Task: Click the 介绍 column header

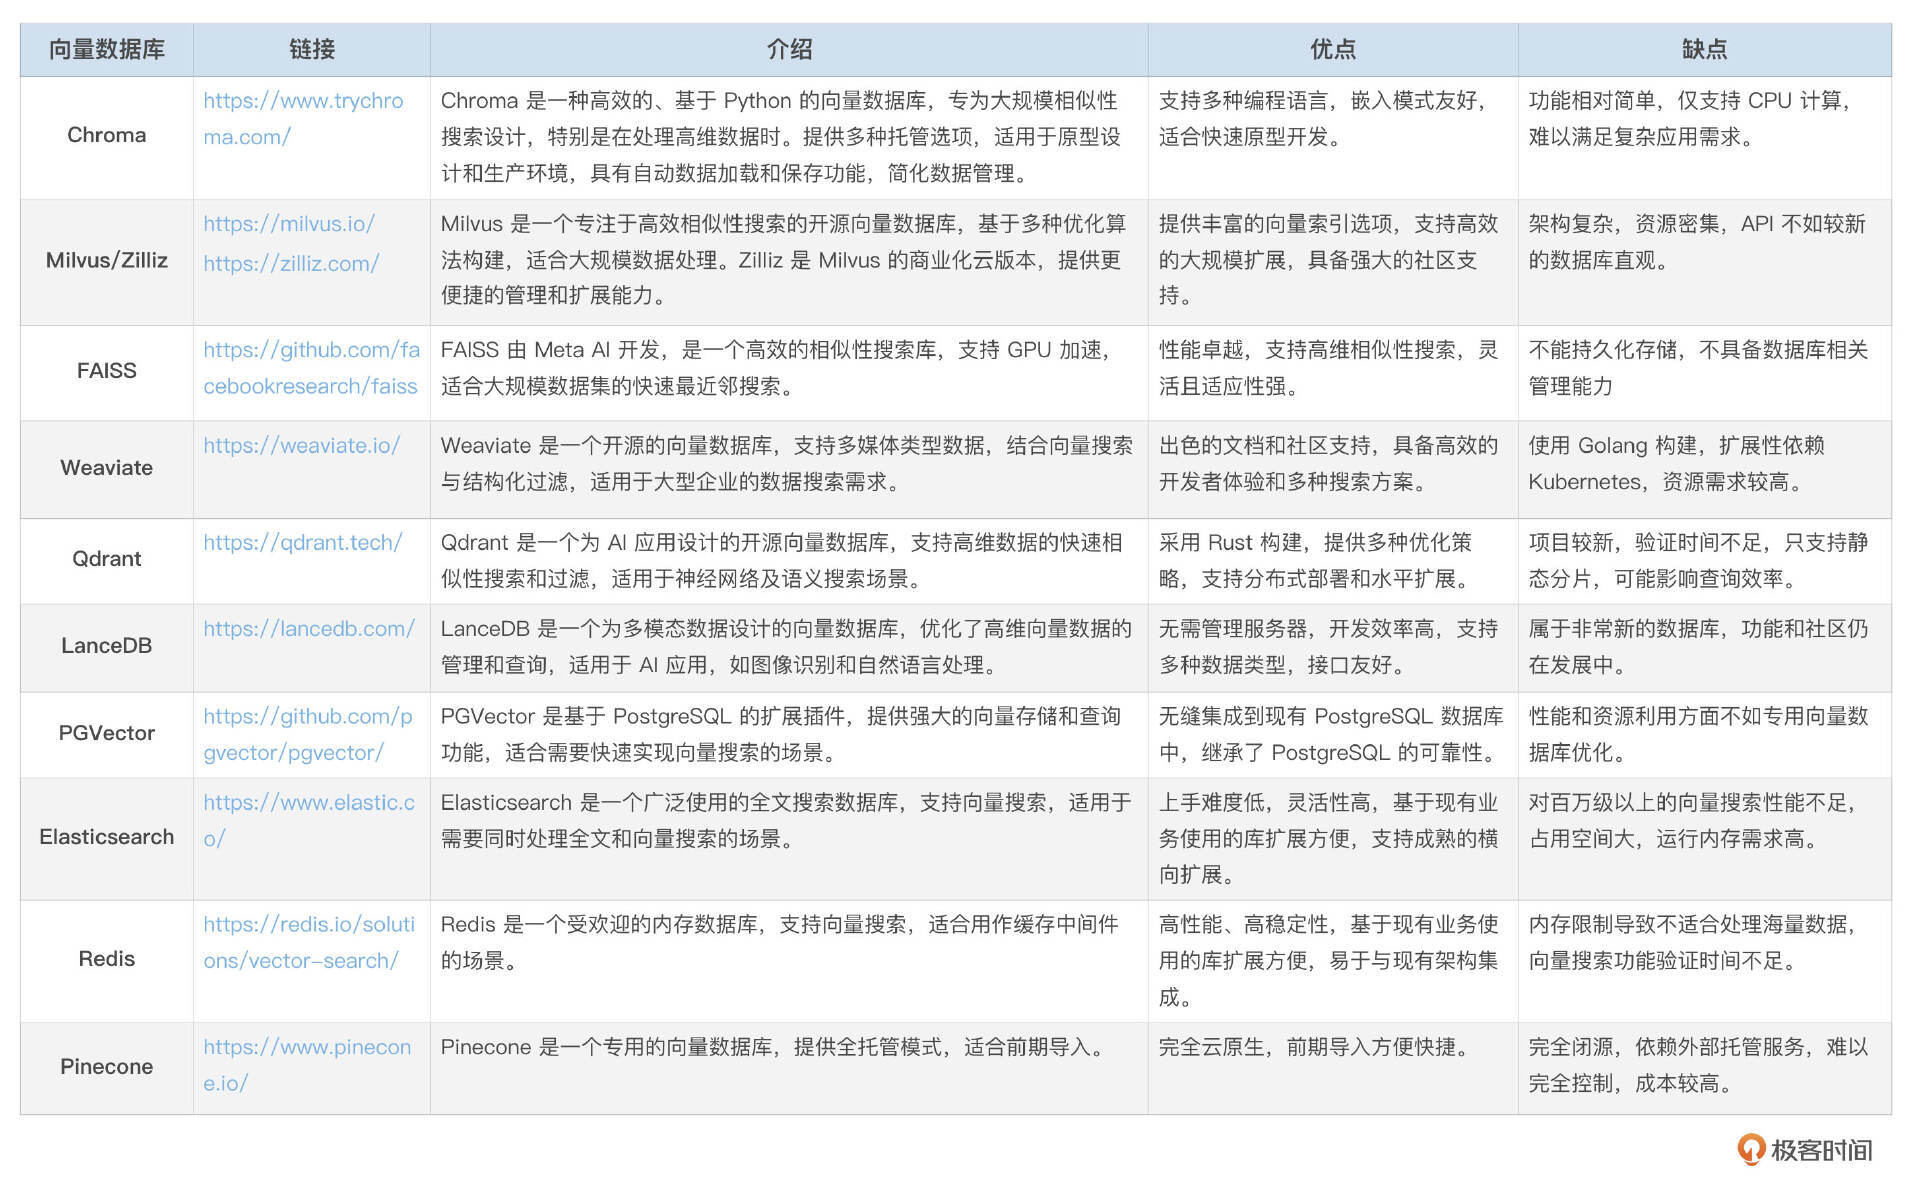Action: tap(789, 49)
